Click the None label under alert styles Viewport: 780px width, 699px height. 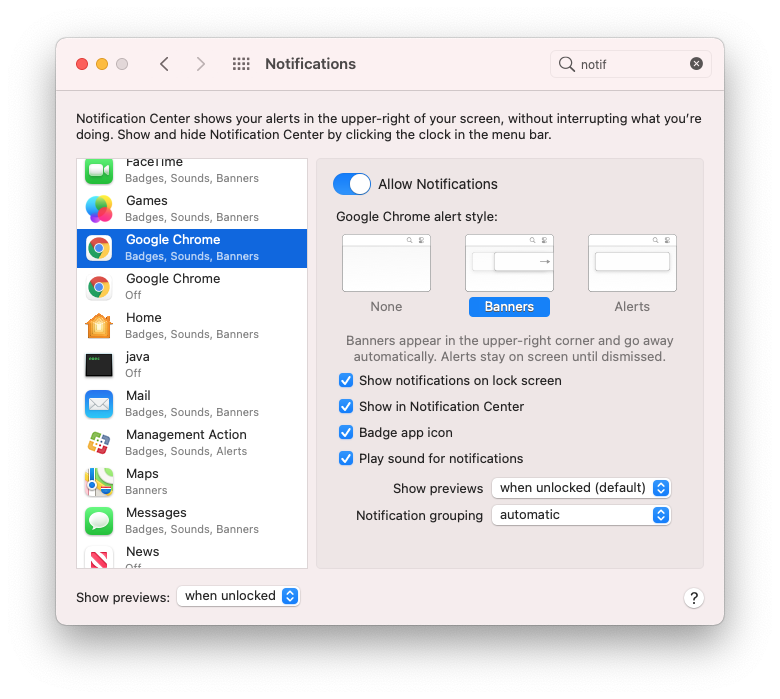tap(386, 306)
